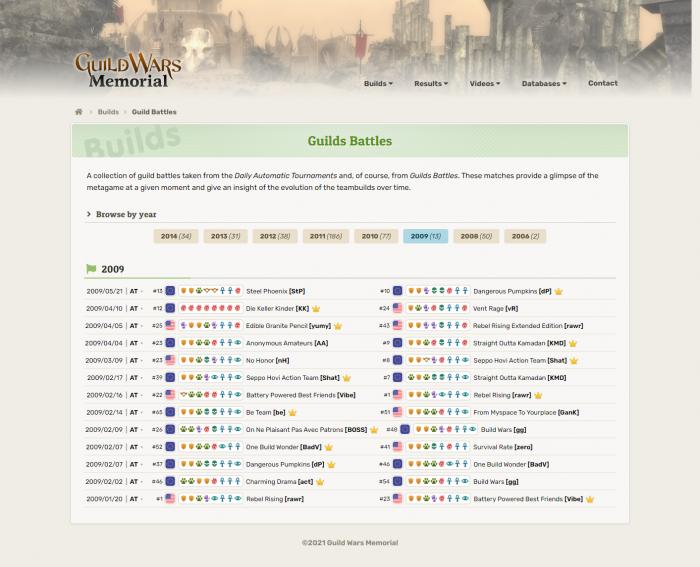Click EU flag beside Anonymous Amateurs [AA]

click(x=170, y=343)
